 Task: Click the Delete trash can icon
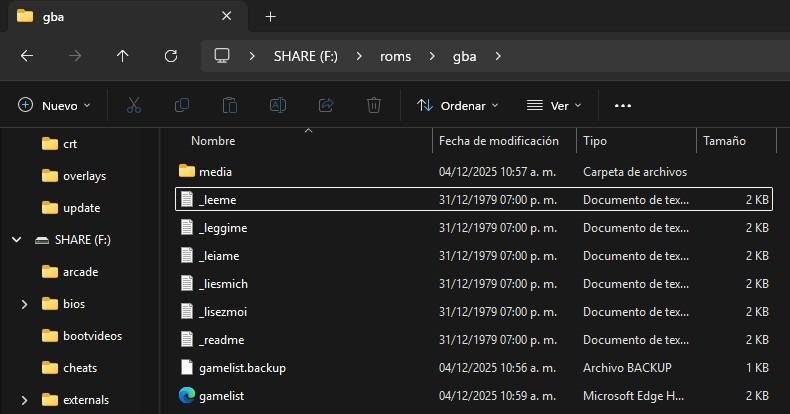[373, 105]
